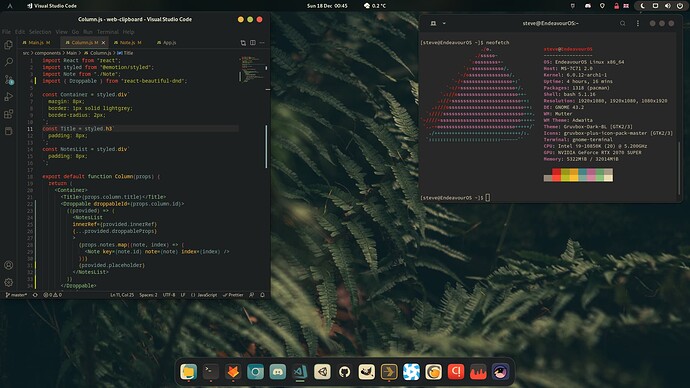This screenshot has width=690, height=388.
Task: Change language mode via JavaScript in status bar
Action: tap(204, 295)
